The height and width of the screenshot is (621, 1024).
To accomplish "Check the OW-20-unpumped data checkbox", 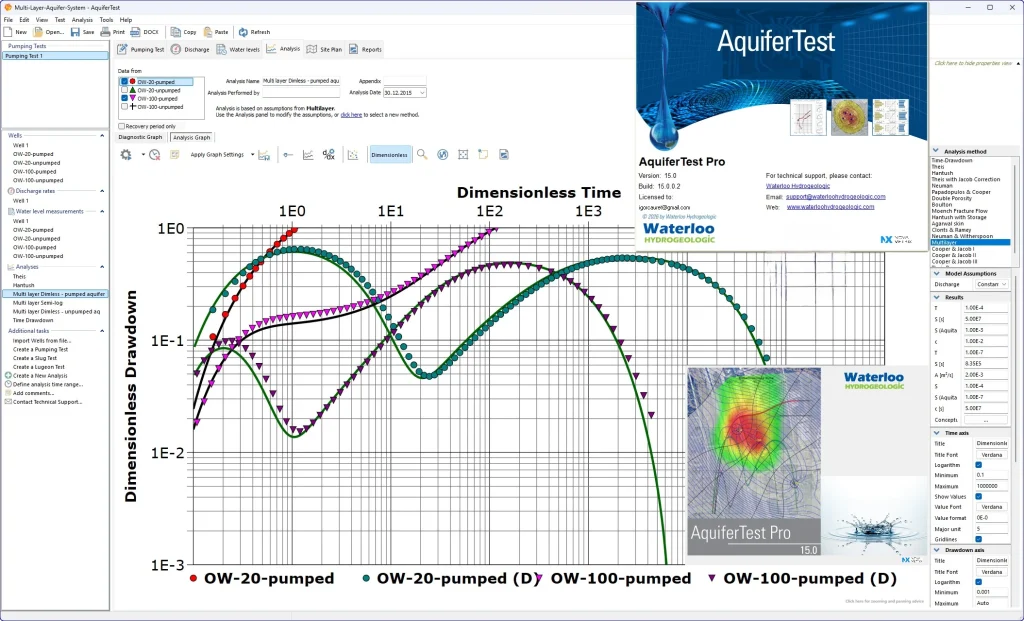I will pyautogui.click(x=124, y=90).
